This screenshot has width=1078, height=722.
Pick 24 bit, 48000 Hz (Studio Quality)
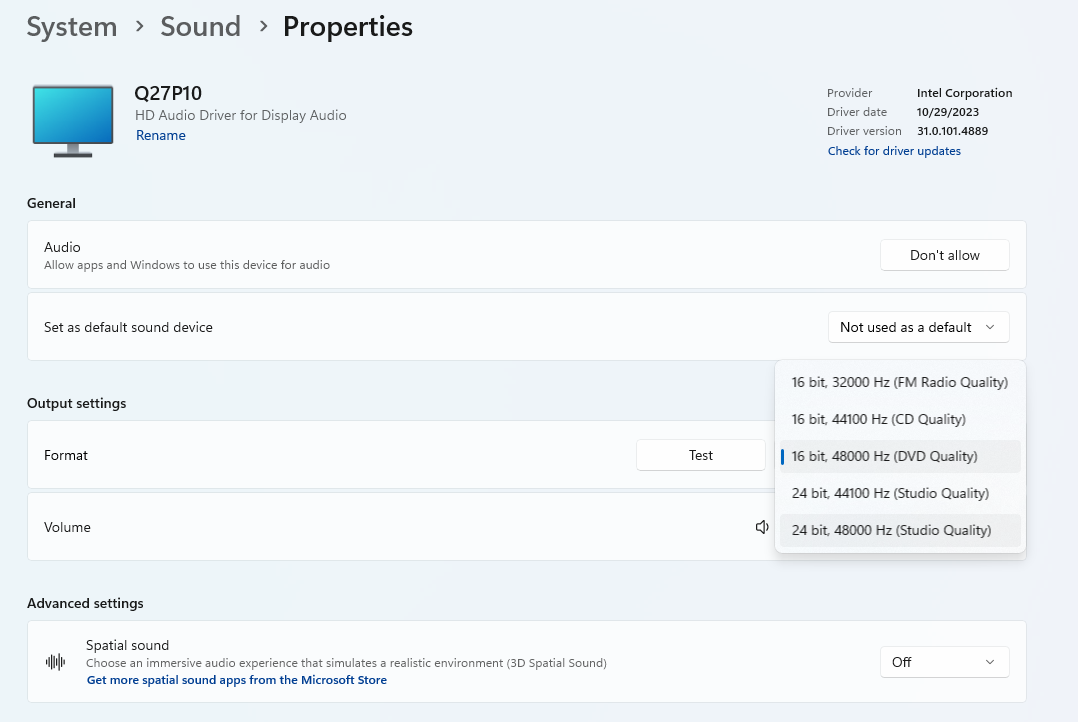coord(900,531)
